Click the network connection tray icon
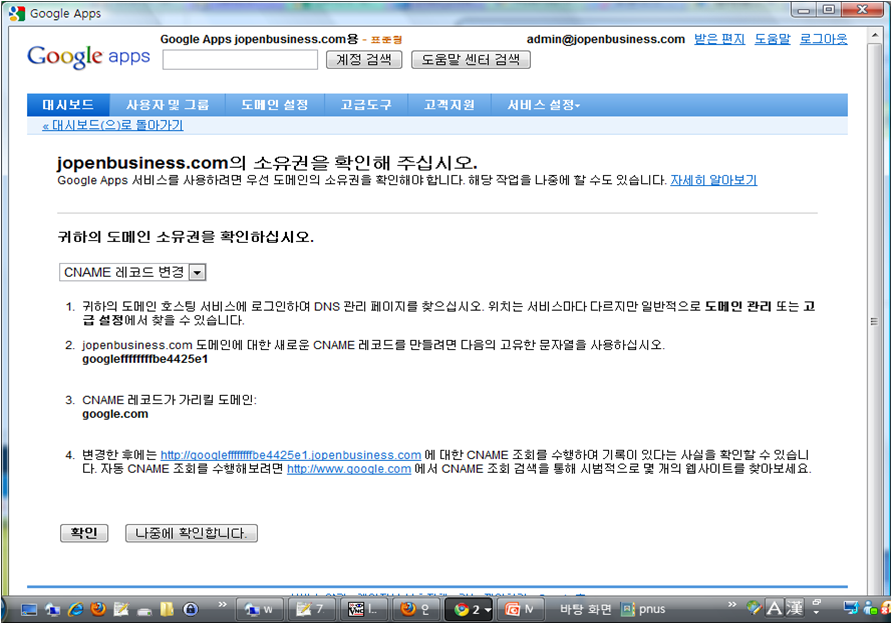Screen dimensions: 892x624 tap(850, 608)
